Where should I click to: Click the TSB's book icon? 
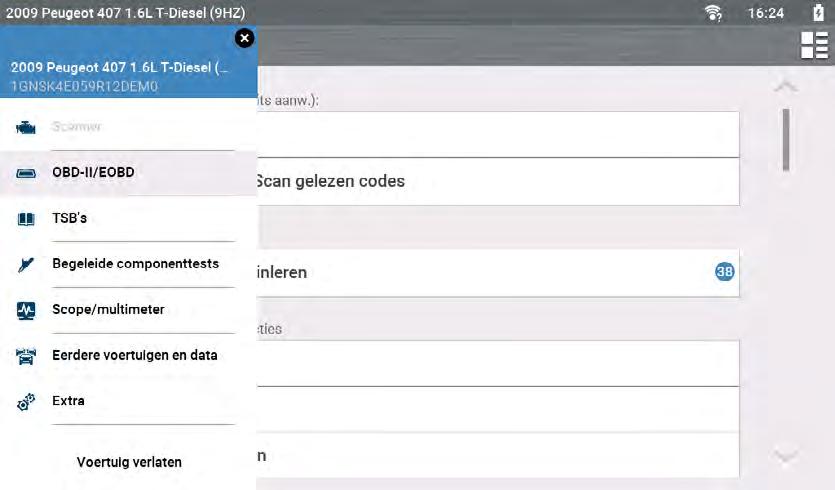point(26,219)
